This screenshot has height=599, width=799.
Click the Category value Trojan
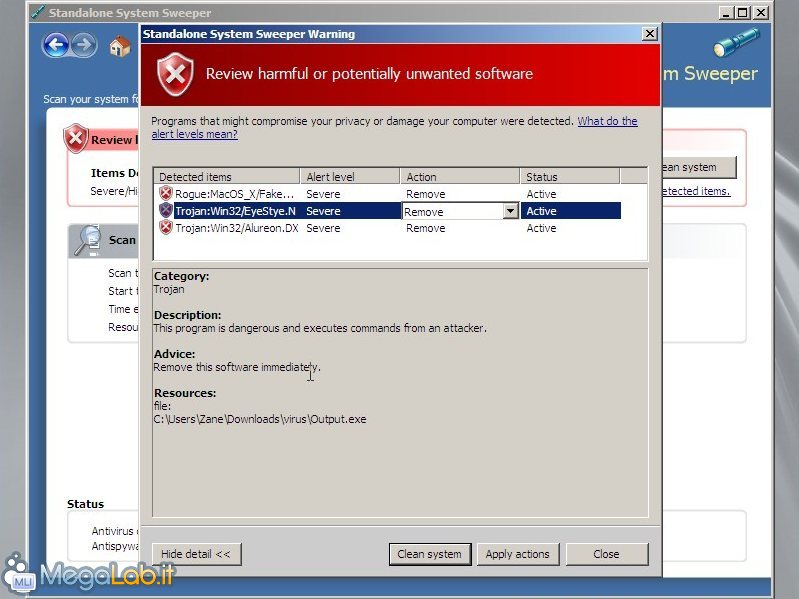[x=169, y=289]
